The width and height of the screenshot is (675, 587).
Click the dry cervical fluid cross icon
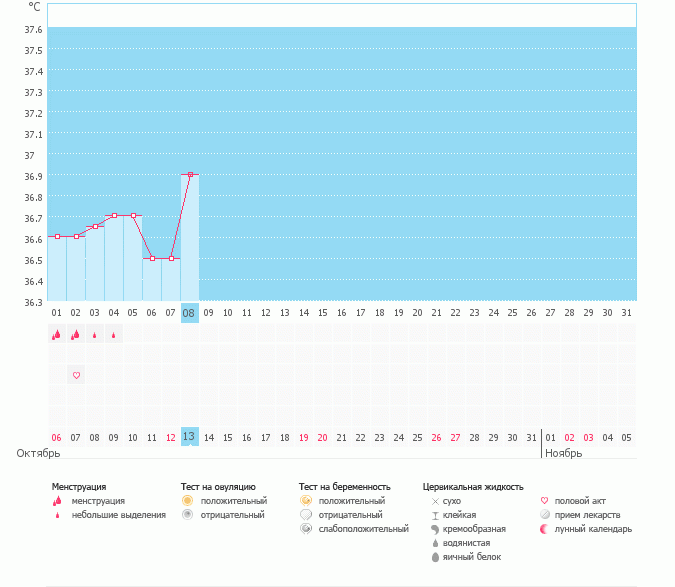click(x=435, y=500)
